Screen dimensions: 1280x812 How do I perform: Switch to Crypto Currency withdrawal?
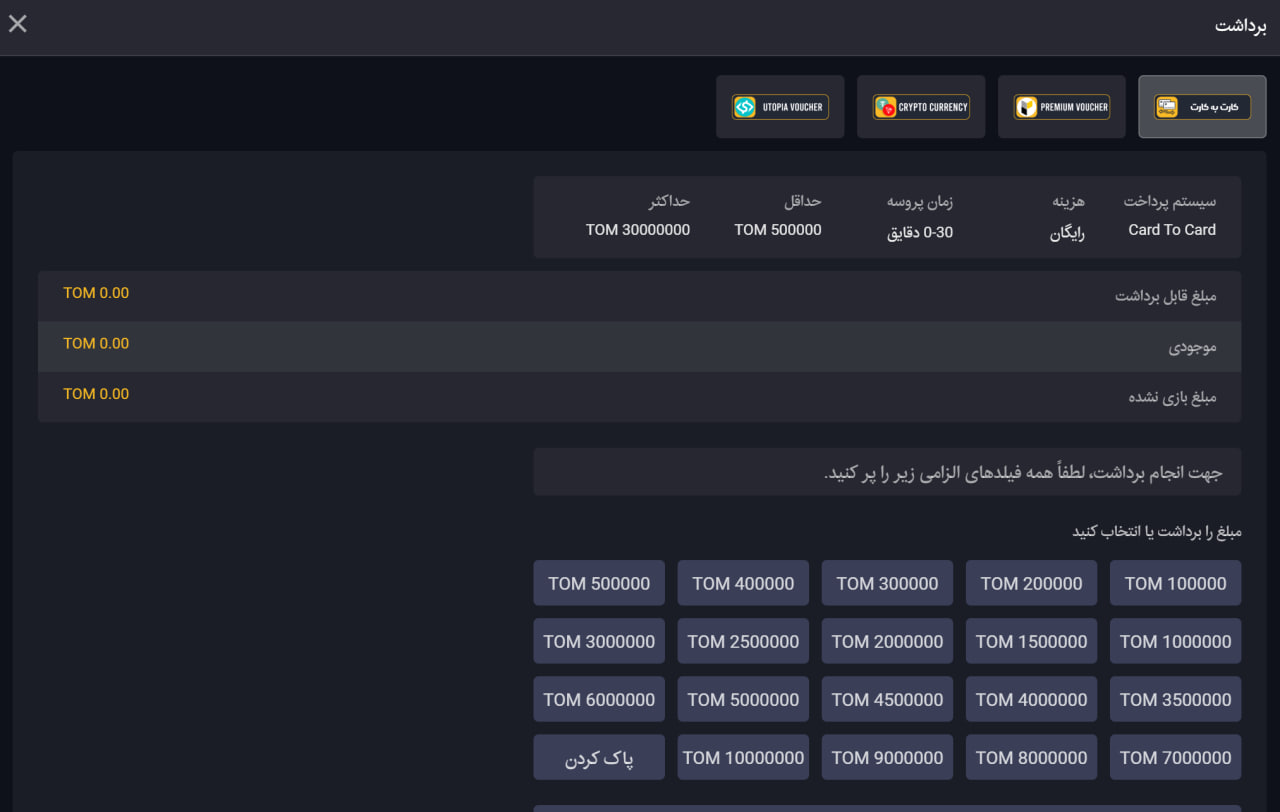pyautogui.click(x=921, y=107)
